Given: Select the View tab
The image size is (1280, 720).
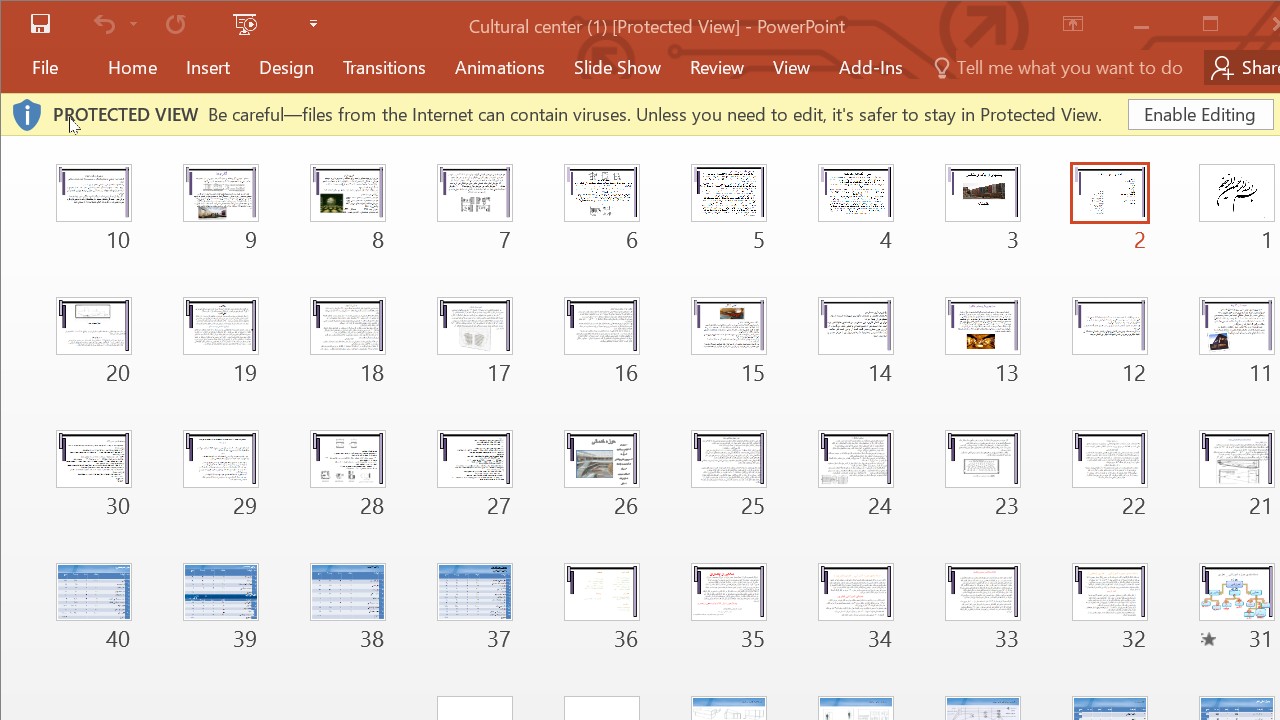Looking at the screenshot, I should (x=791, y=68).
